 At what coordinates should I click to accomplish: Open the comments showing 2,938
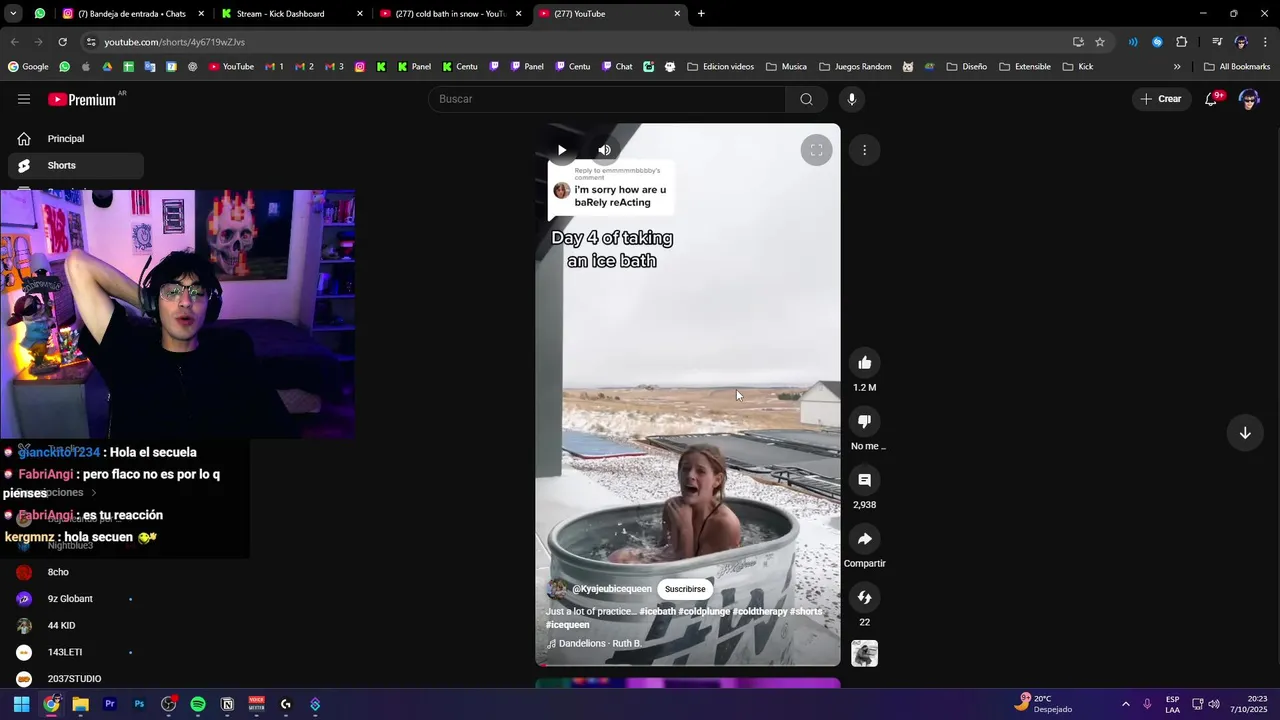coord(865,480)
